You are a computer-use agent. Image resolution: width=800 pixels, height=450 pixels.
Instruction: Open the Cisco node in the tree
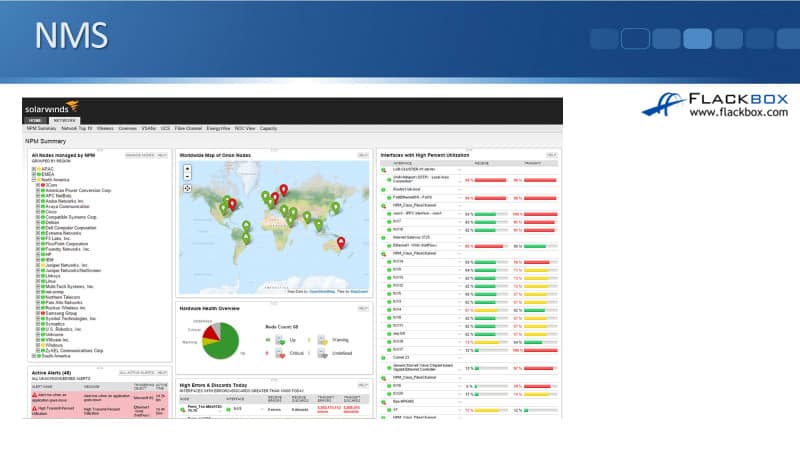51,210
